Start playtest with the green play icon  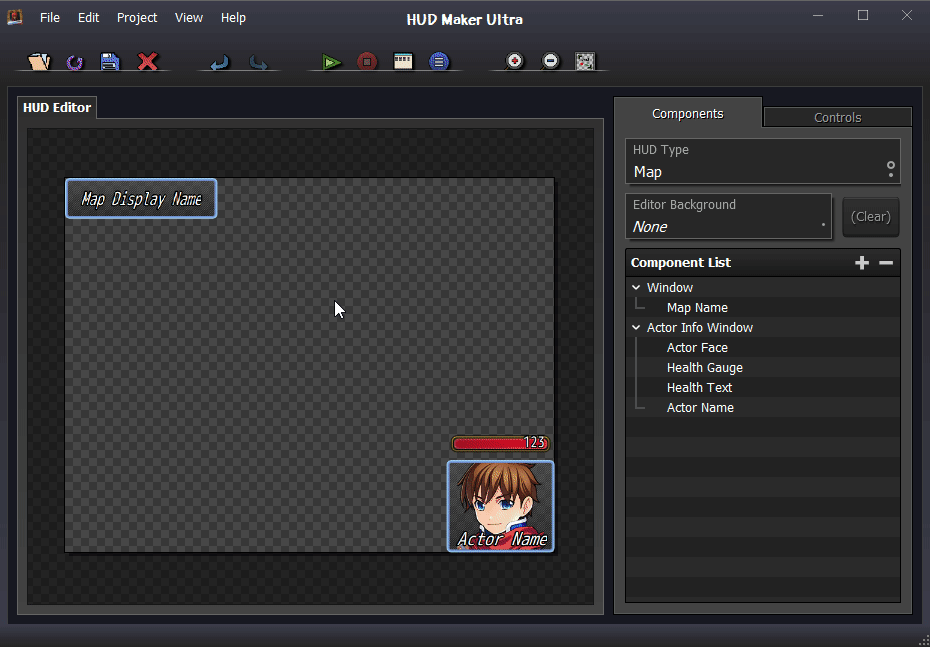(x=332, y=62)
